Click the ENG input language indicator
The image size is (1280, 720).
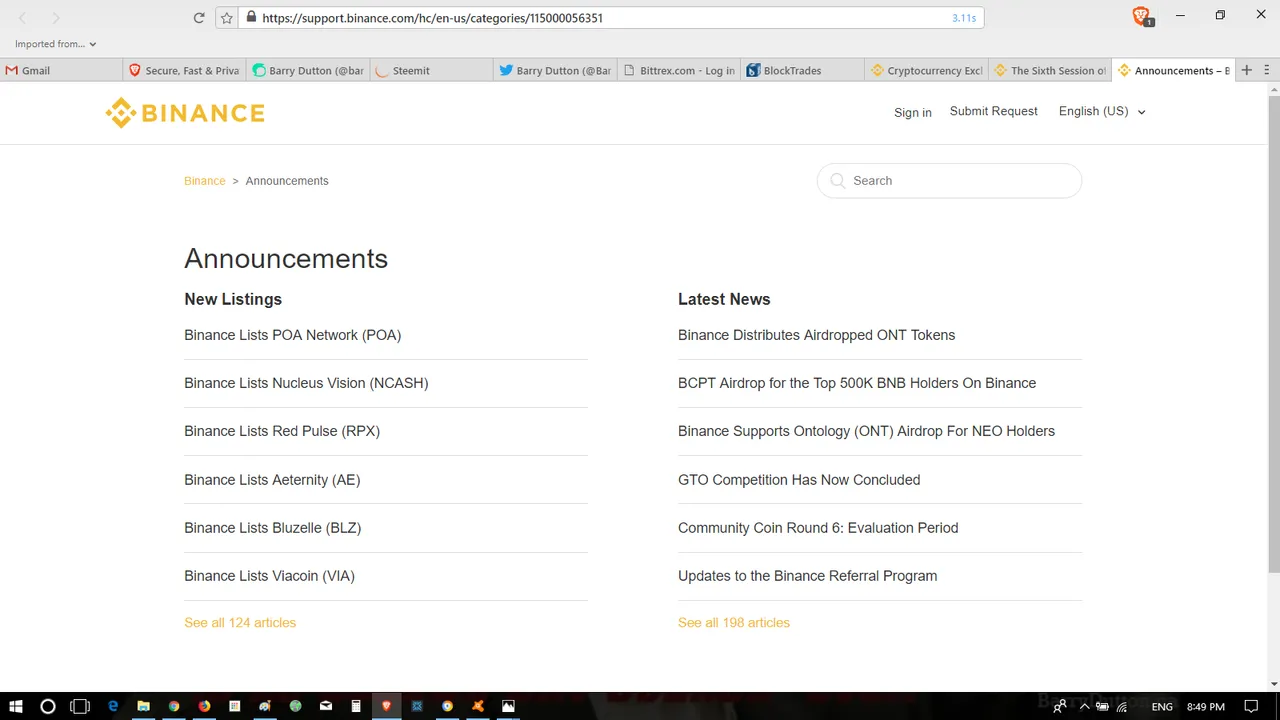1162,707
